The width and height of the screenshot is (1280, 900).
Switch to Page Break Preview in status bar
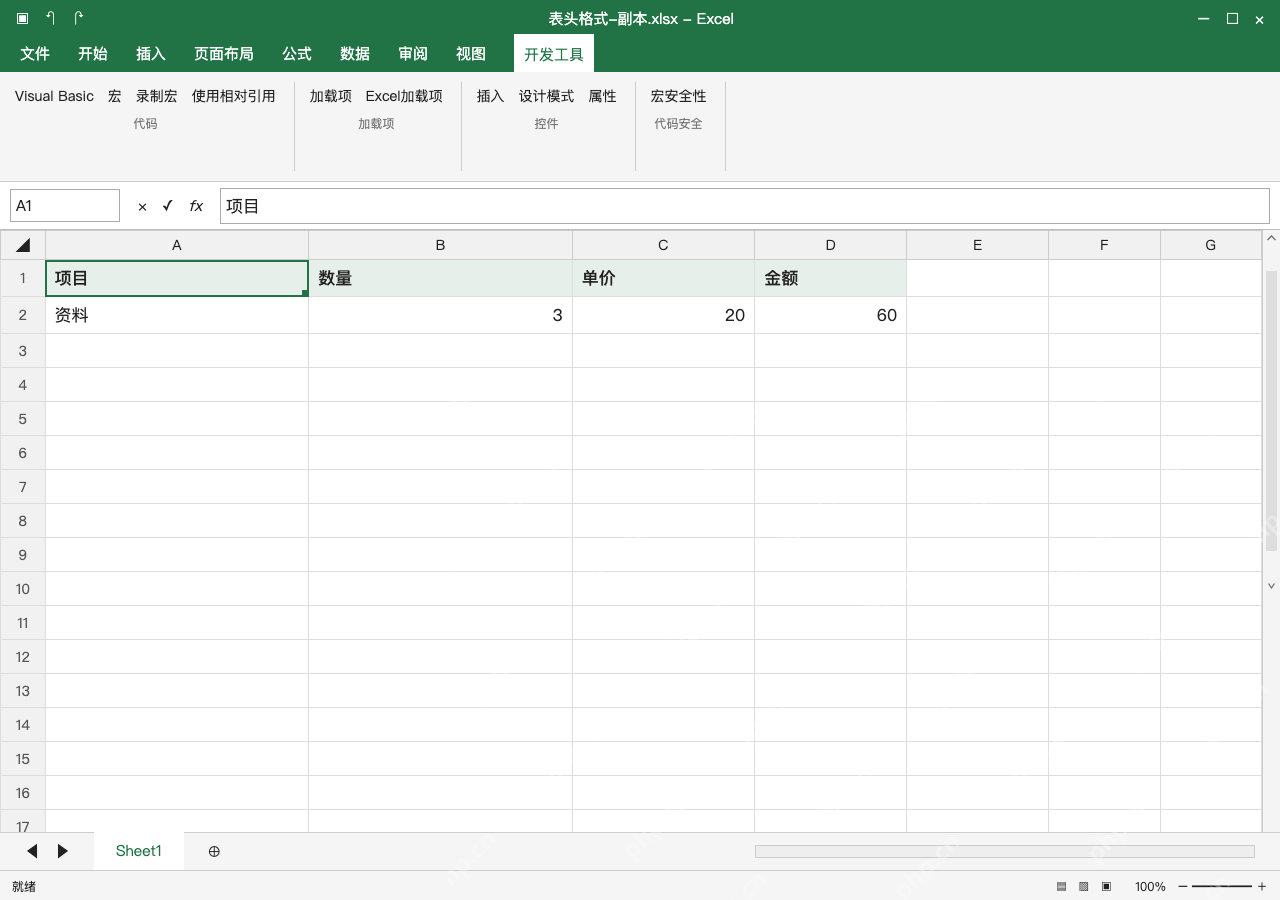(1106, 886)
